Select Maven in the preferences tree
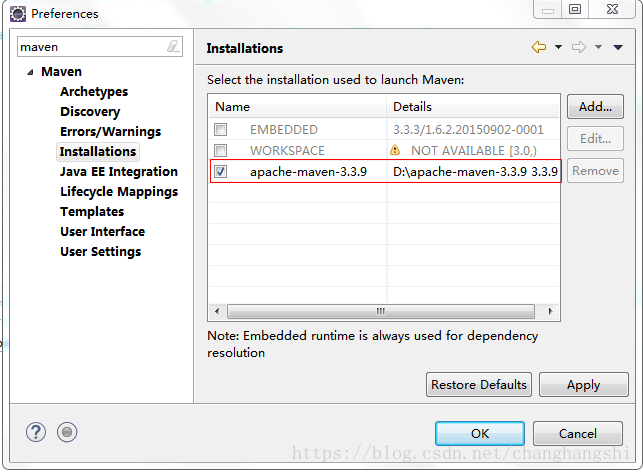 [x=62, y=72]
